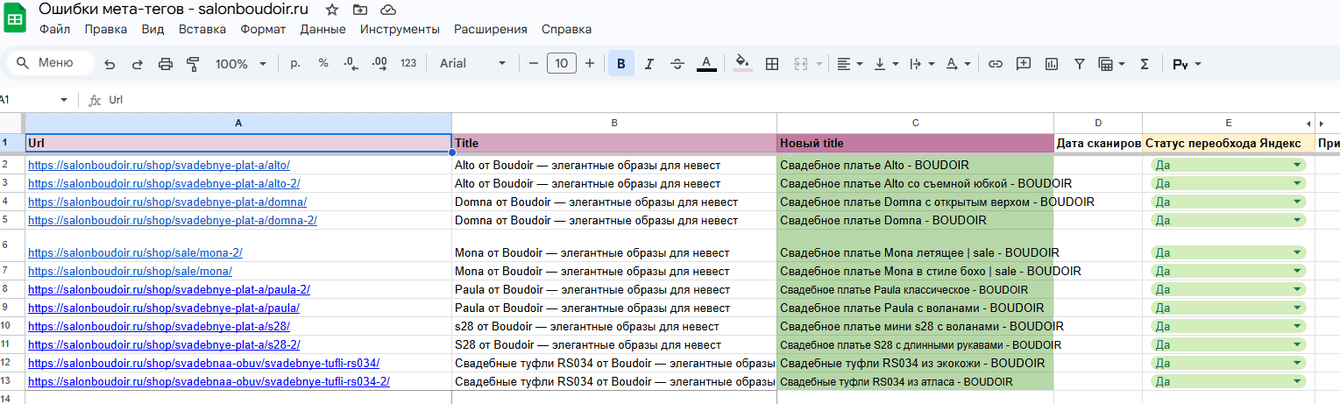
Task: Decrease font size with minus button
Action: click(534, 63)
